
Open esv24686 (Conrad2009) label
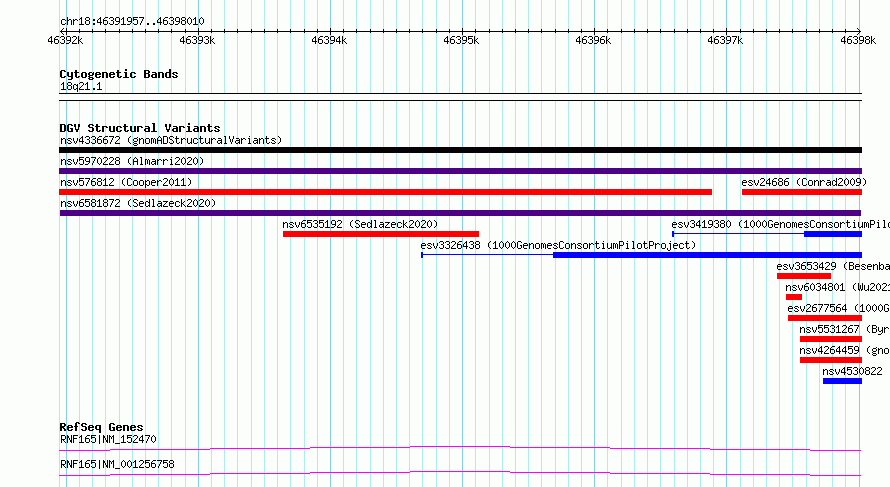click(804, 182)
